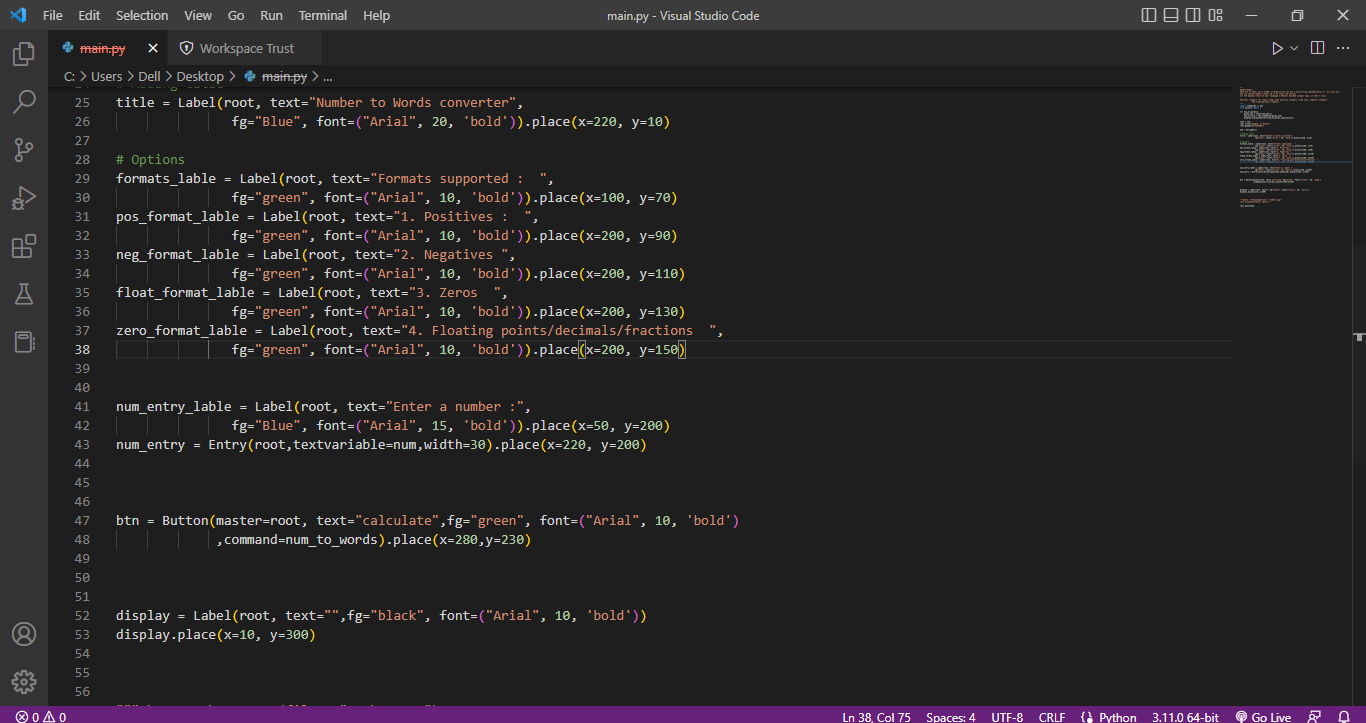
Task: Click Ln 38, Col 75 in status bar
Action: click(876, 716)
